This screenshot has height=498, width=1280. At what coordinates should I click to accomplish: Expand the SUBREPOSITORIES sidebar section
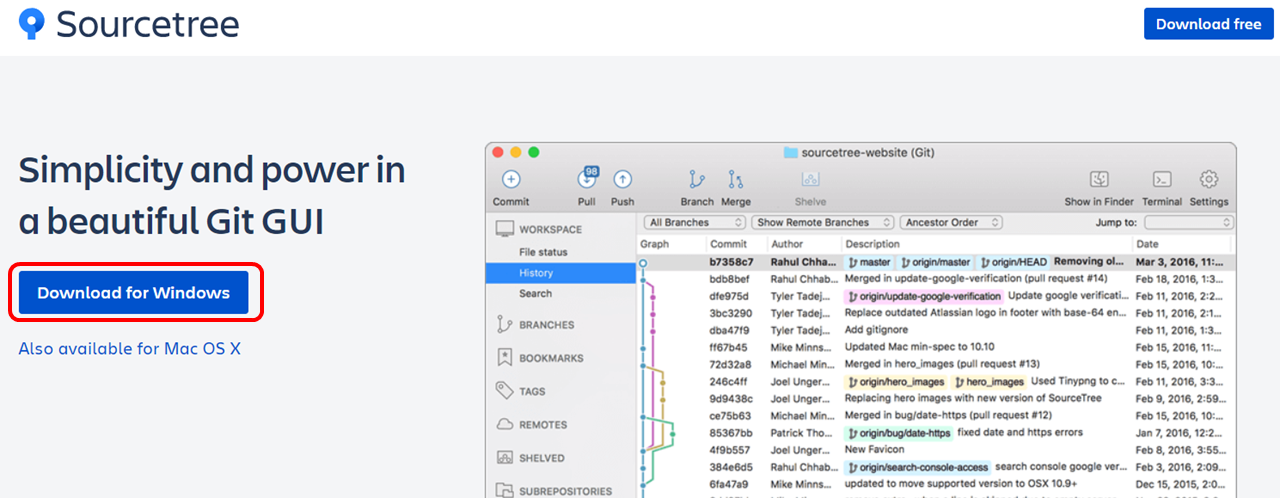coord(565,491)
